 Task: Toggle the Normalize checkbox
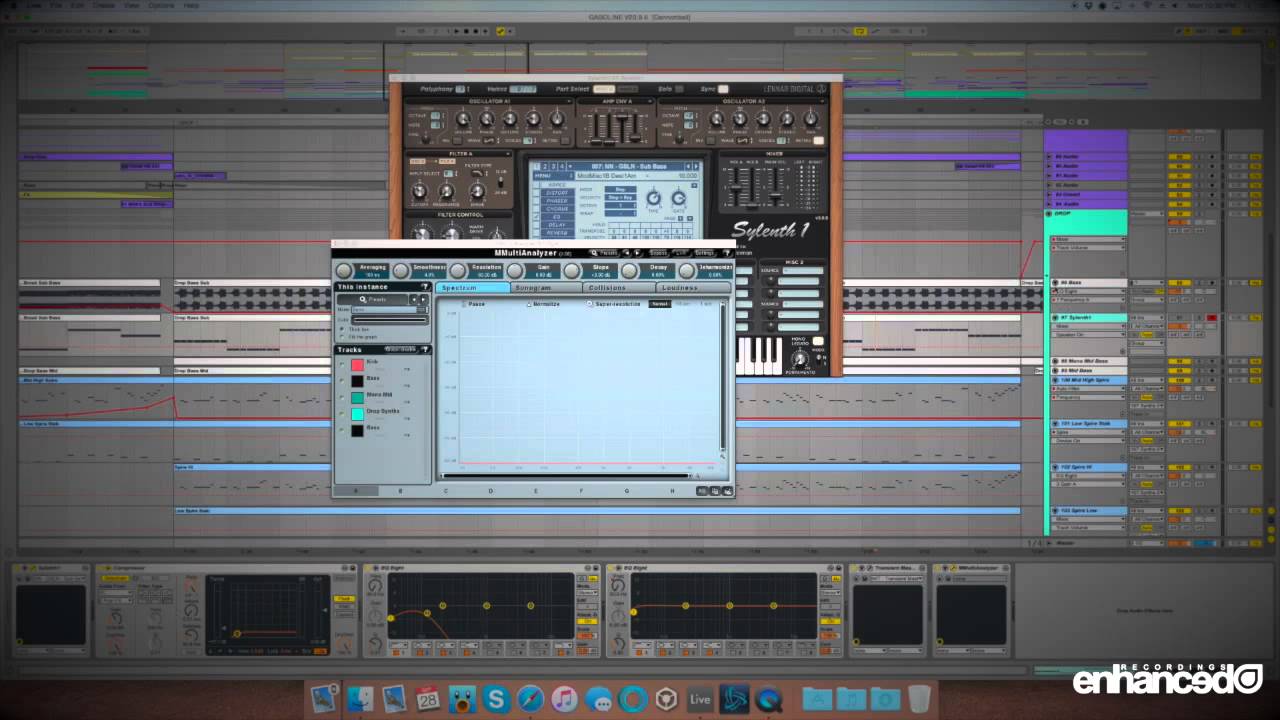pyautogui.click(x=529, y=304)
